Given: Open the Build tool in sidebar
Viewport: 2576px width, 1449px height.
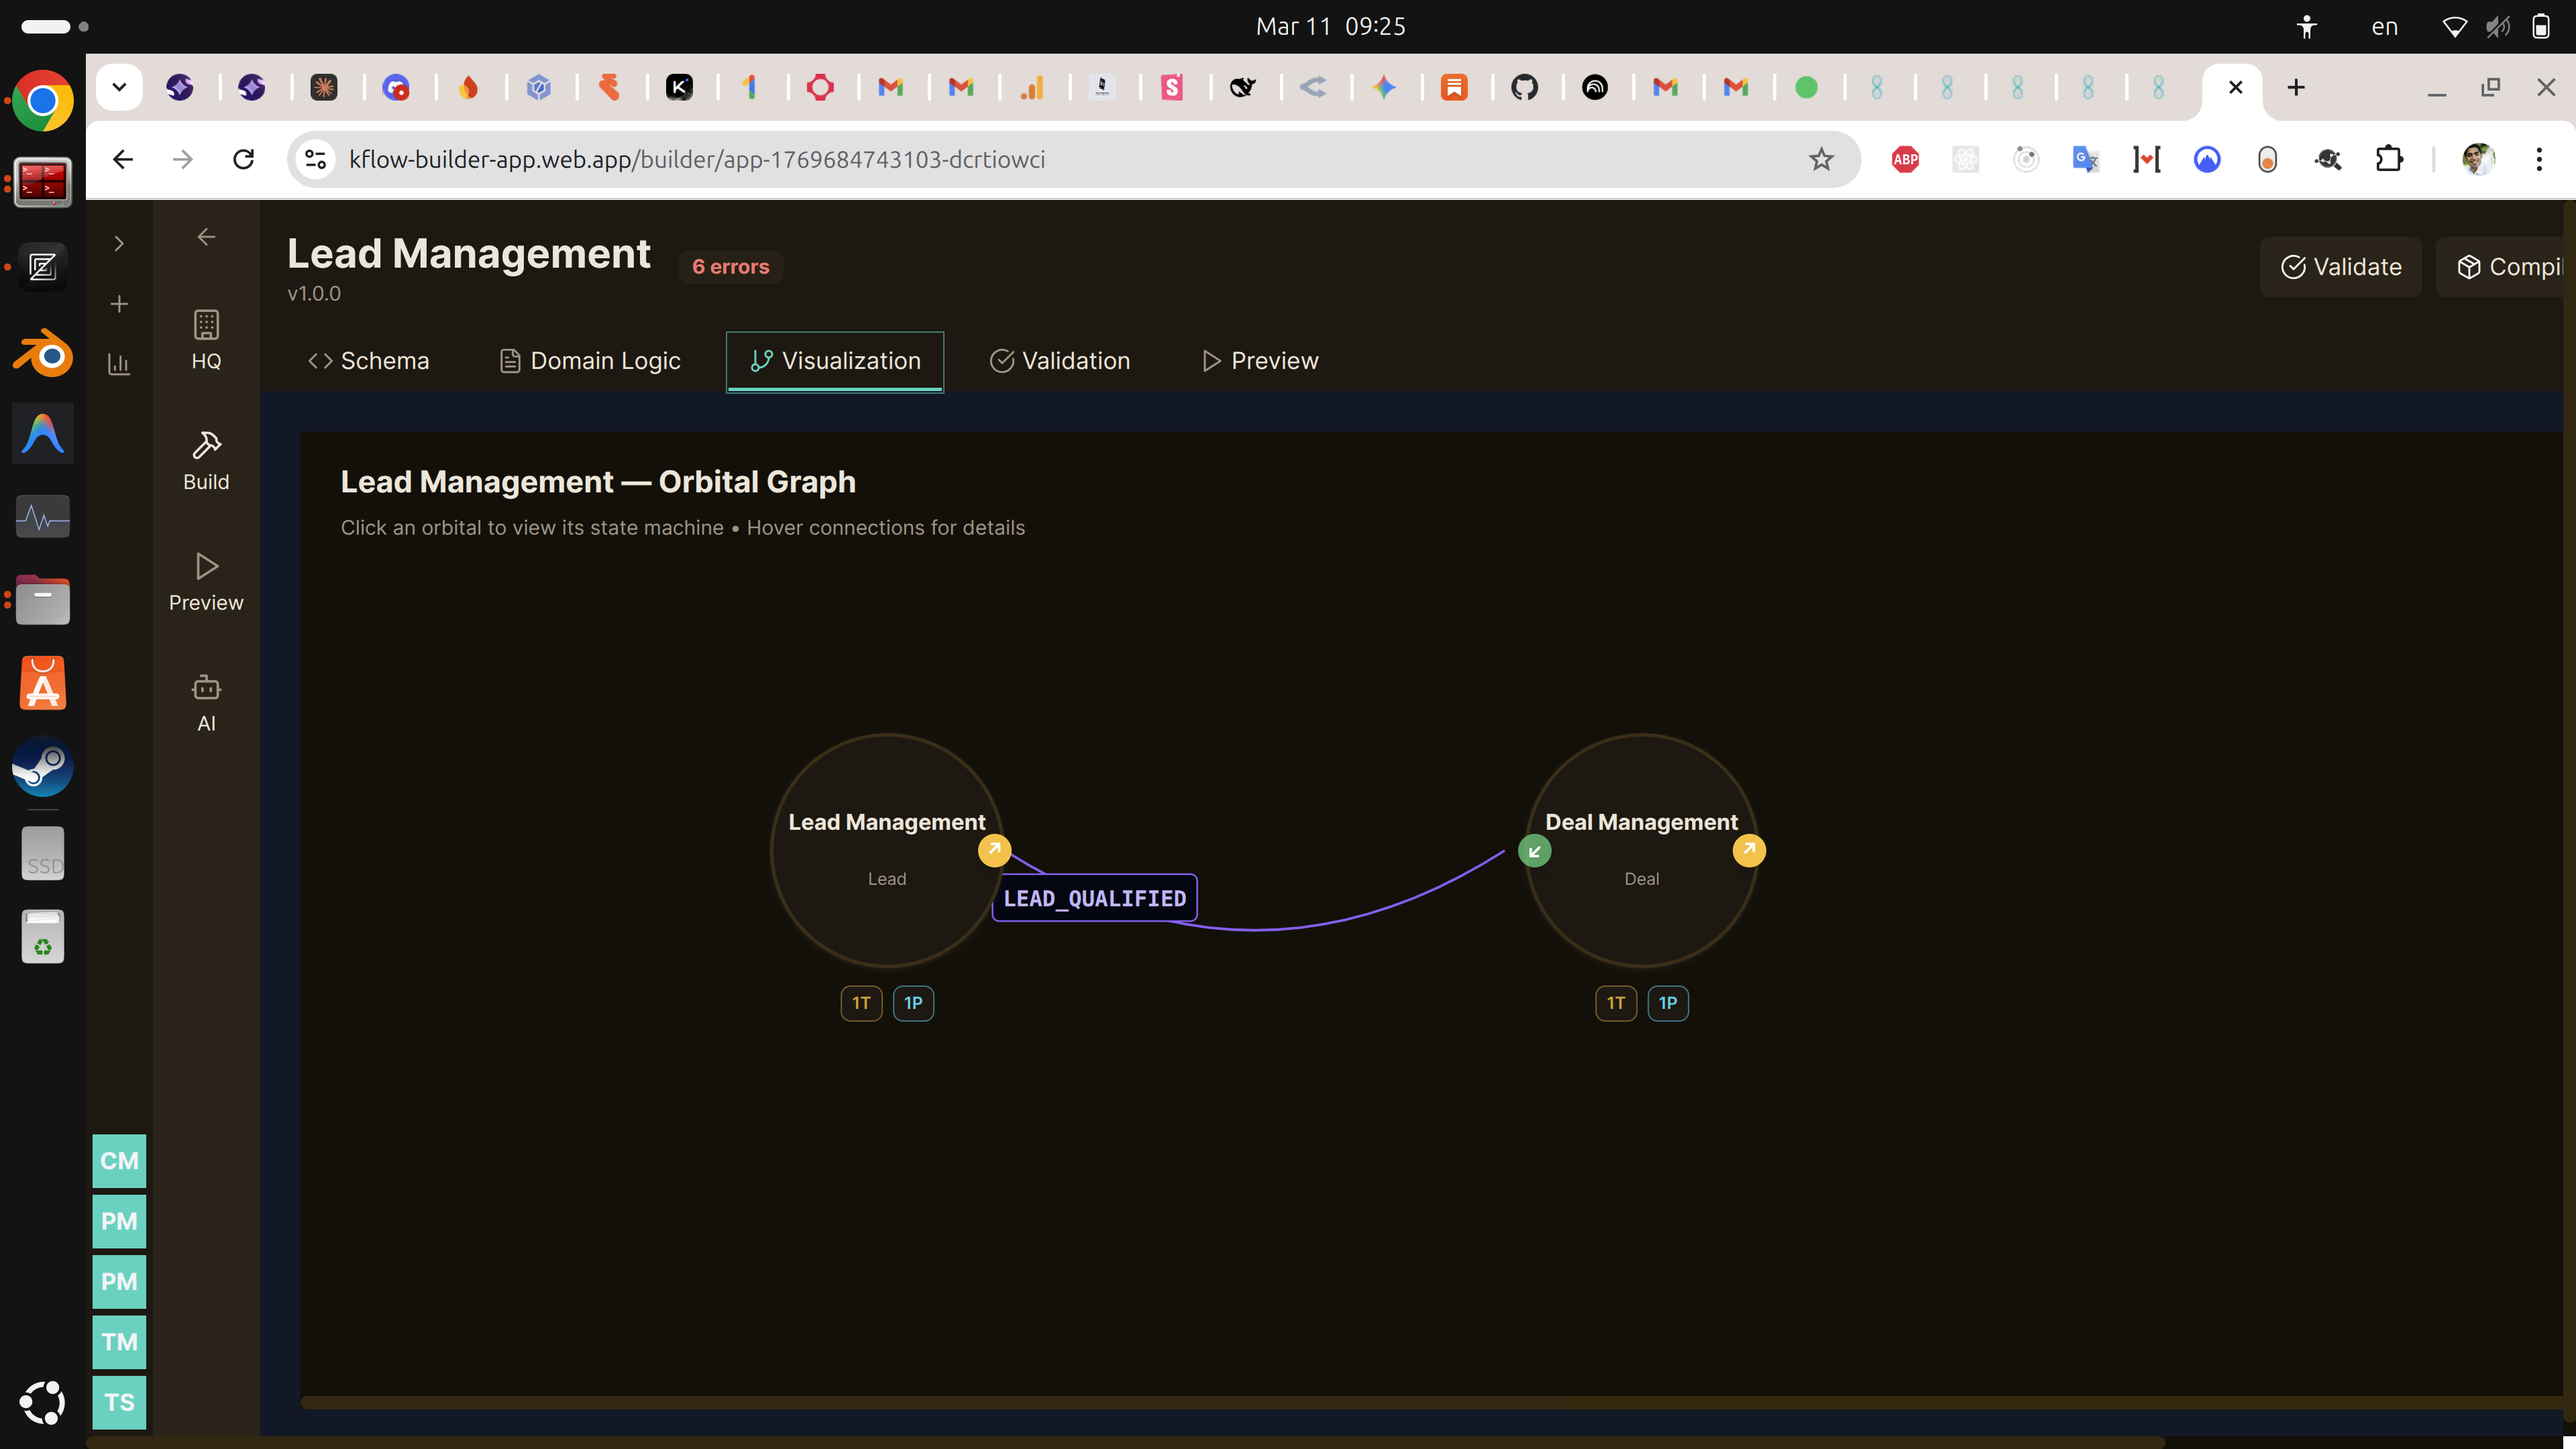Looking at the screenshot, I should [x=206, y=461].
